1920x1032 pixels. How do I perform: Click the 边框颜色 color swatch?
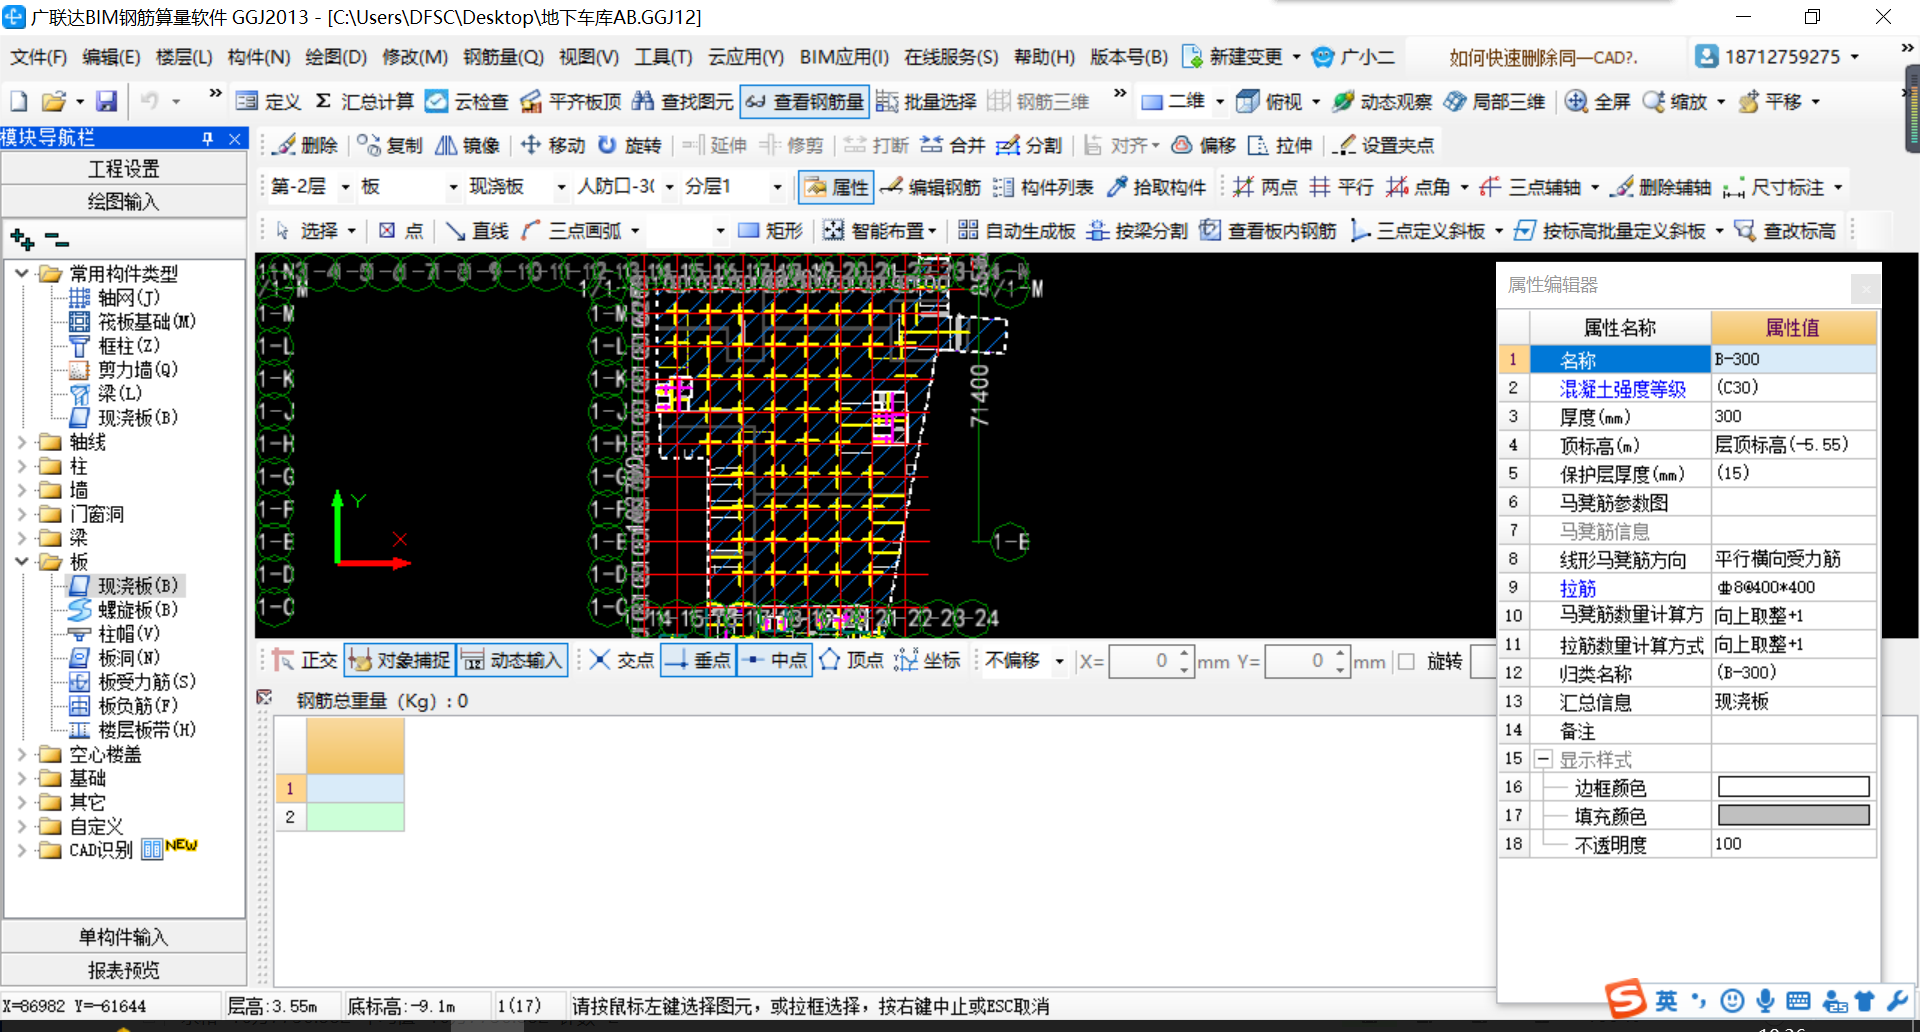(x=1793, y=787)
